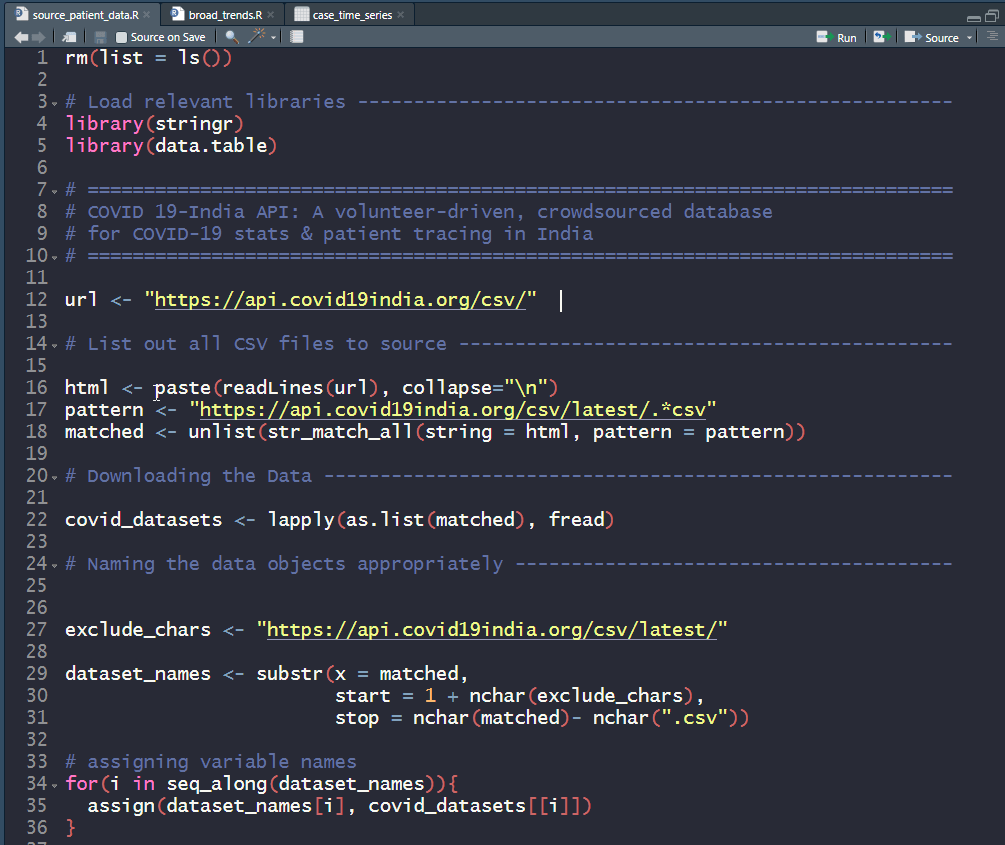Click 'List out all CSV files' comment
1005x845 pixels.
tap(211, 344)
